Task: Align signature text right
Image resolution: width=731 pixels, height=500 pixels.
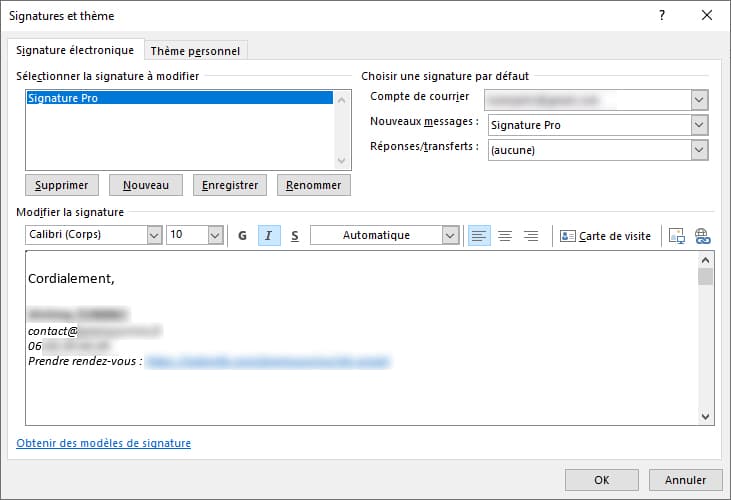Action: [x=531, y=236]
